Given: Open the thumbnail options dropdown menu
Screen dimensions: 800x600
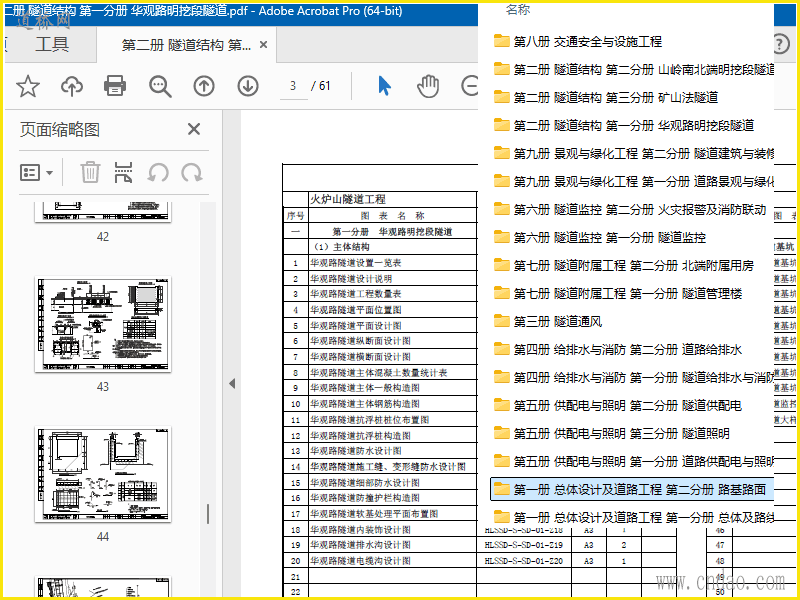Looking at the screenshot, I should click(x=37, y=172).
